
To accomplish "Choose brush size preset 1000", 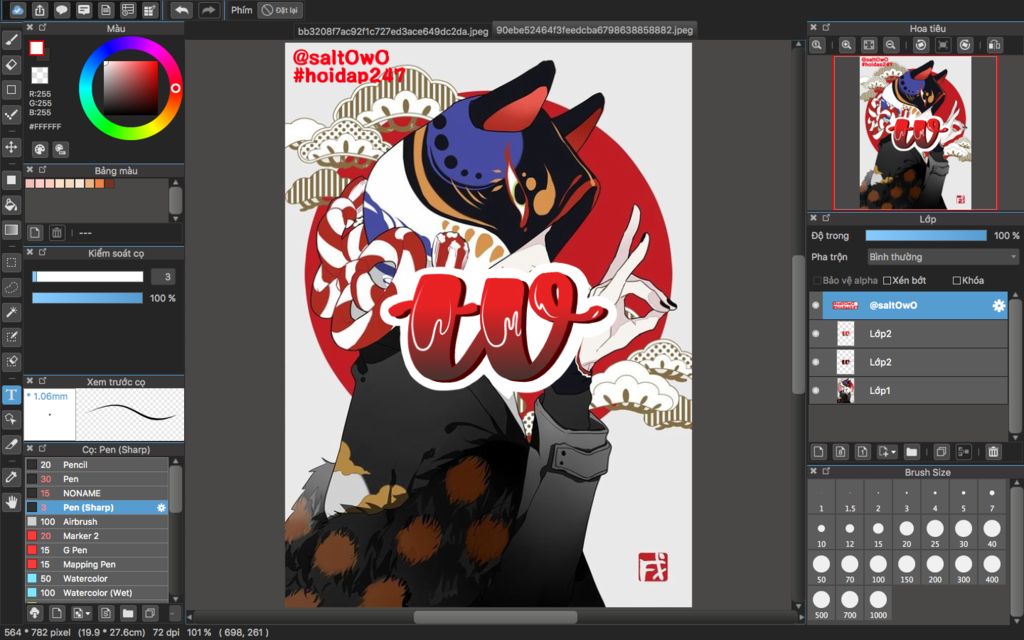I will (878, 603).
